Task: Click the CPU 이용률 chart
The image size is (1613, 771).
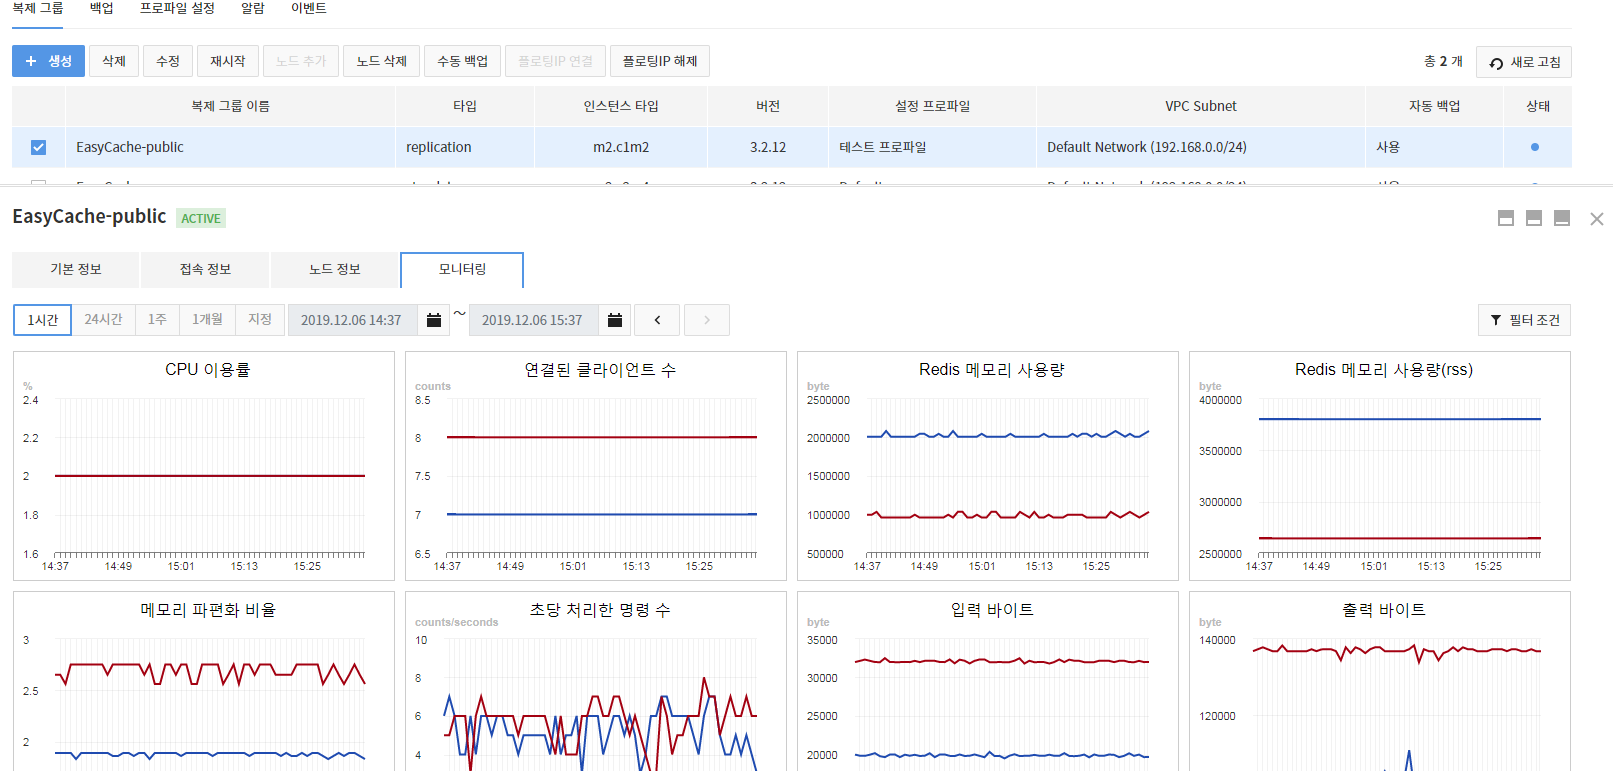Action: click(x=204, y=466)
